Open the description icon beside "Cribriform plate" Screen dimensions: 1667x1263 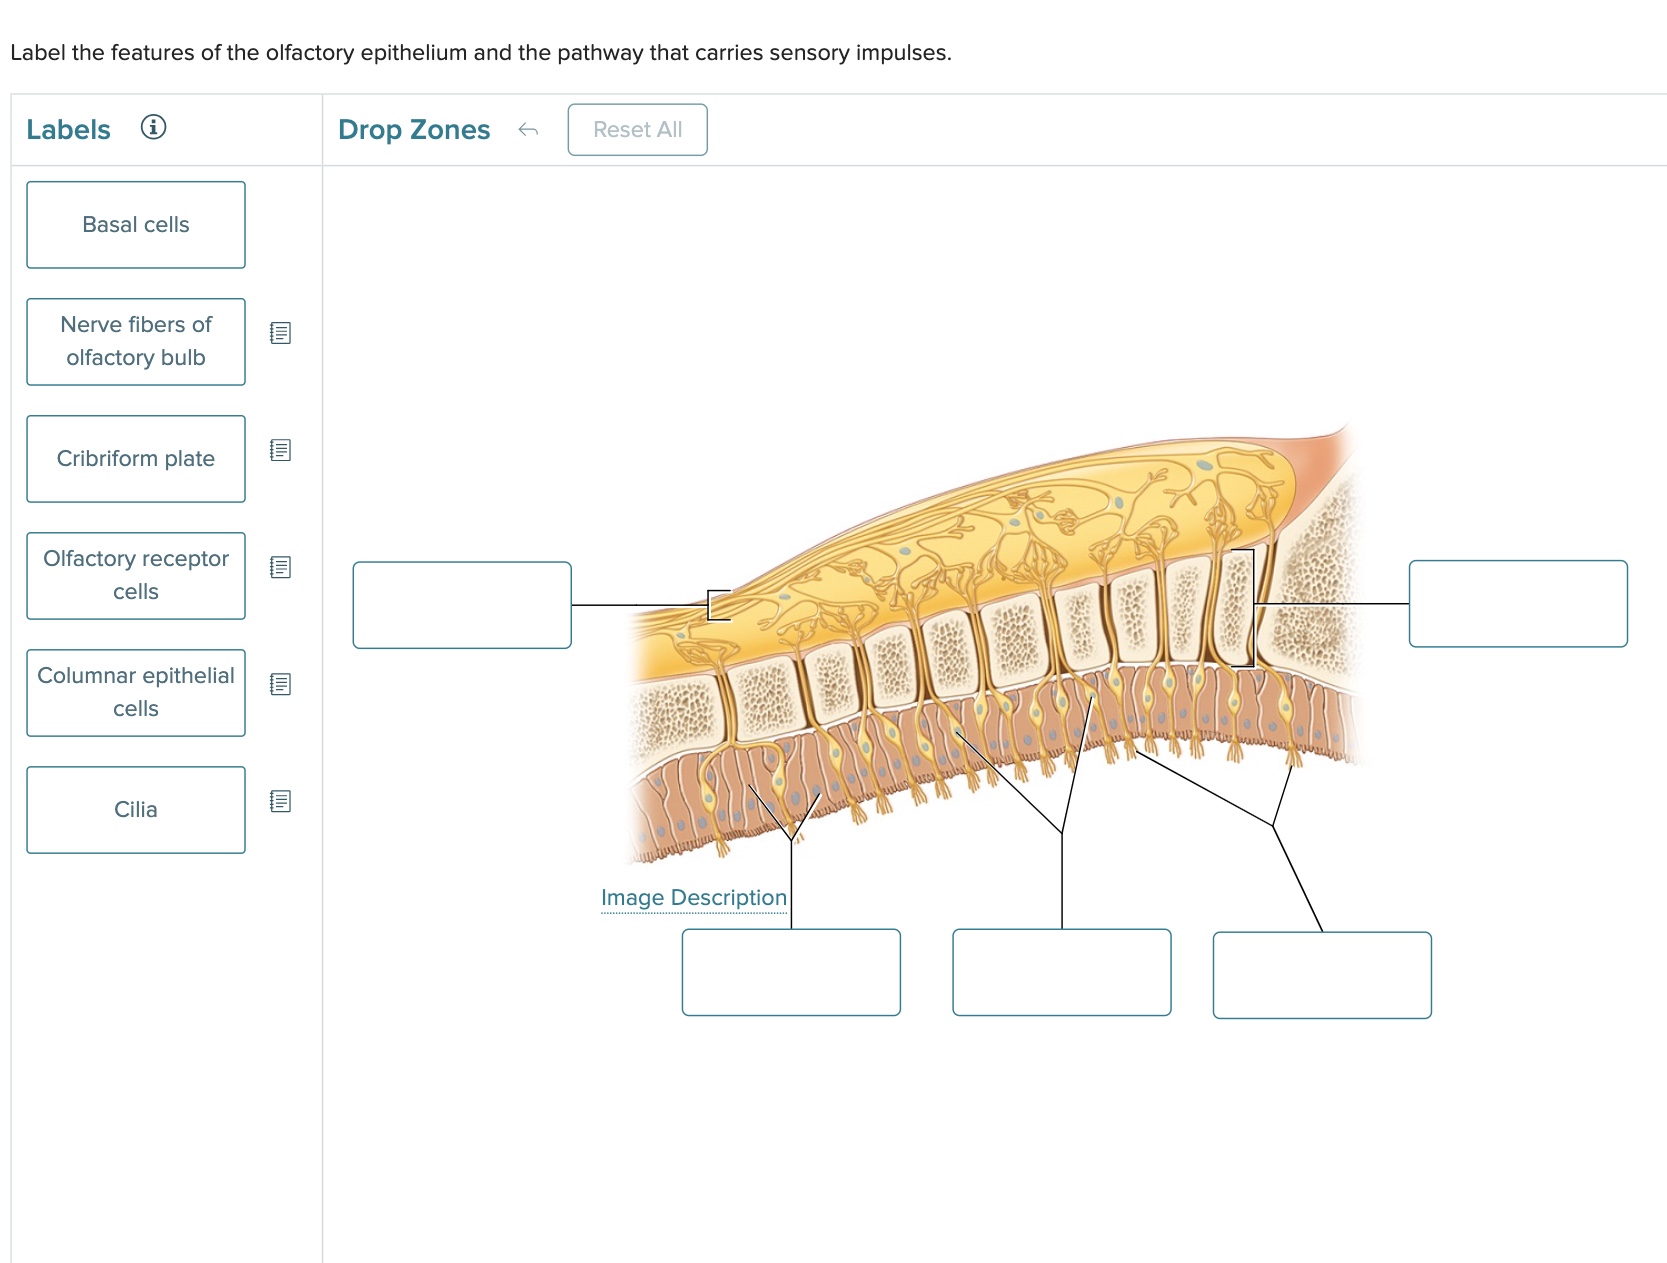(x=280, y=450)
